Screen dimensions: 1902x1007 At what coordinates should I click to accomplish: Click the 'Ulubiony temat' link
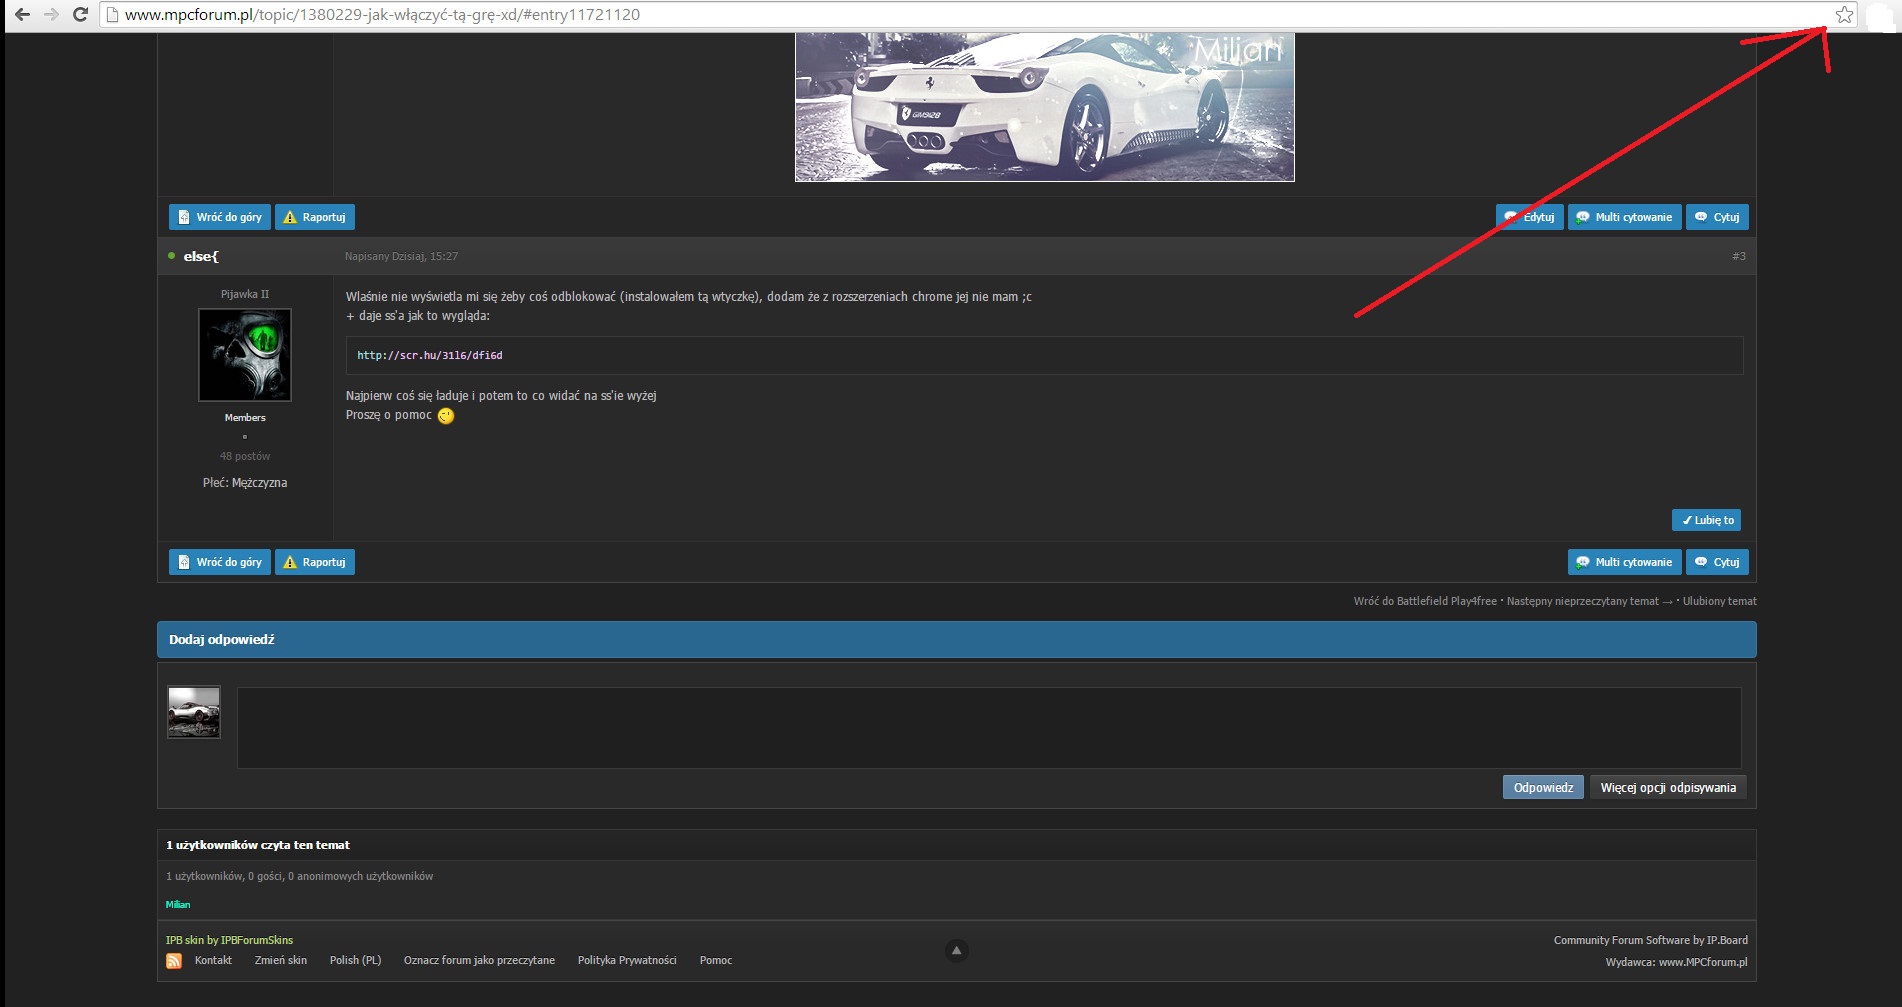[x=1720, y=601]
